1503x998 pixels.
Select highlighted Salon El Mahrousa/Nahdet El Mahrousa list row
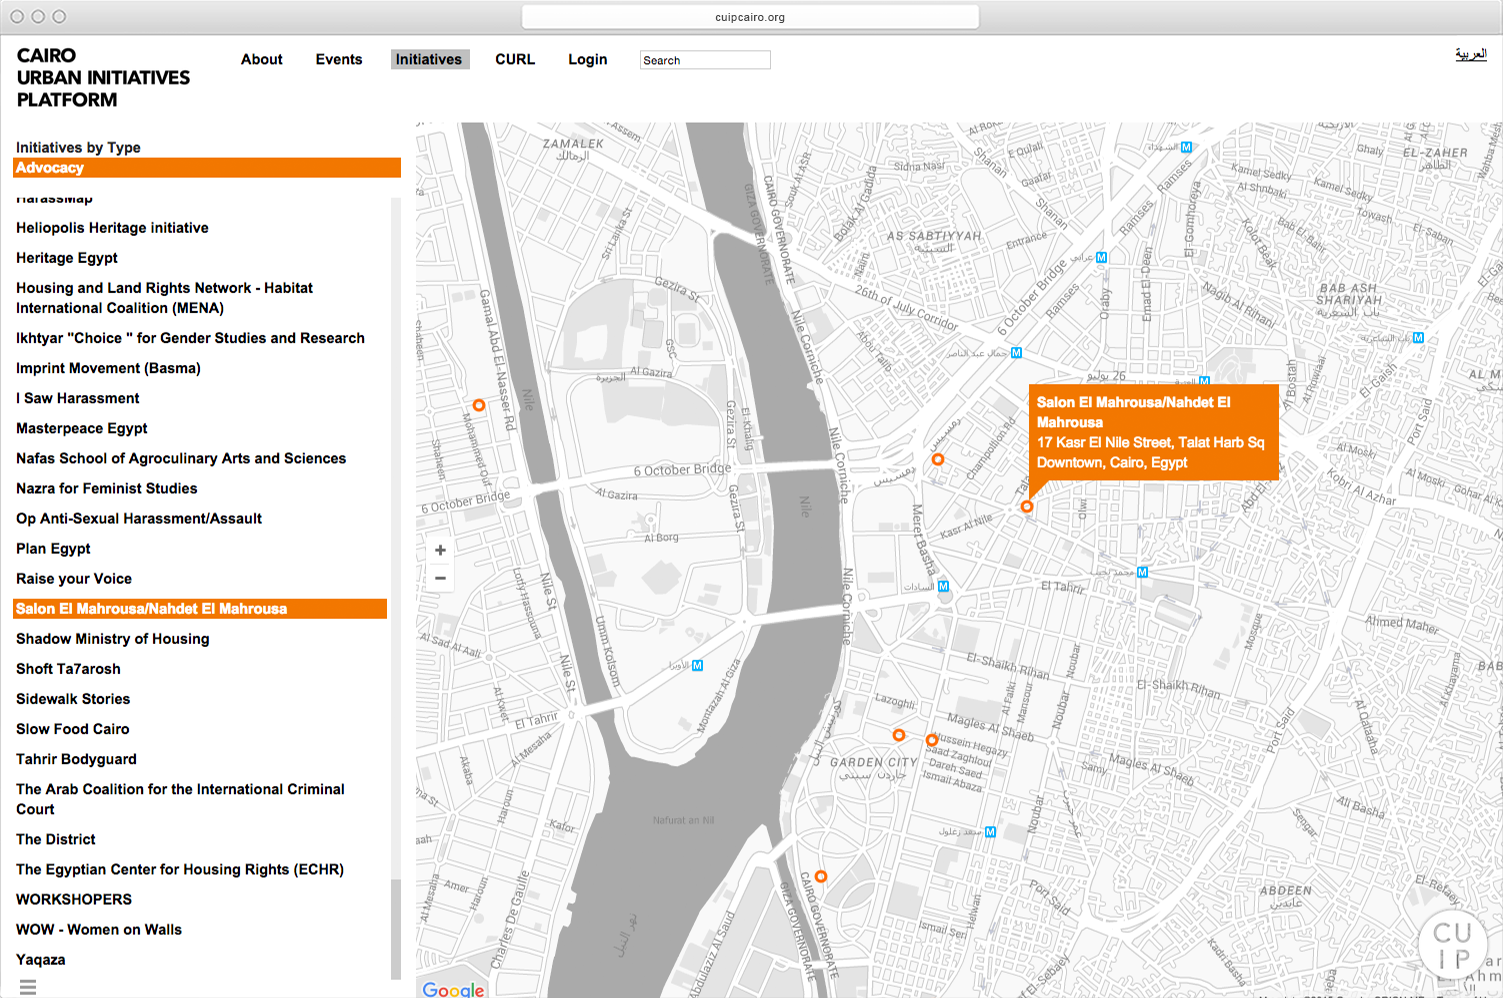pos(200,609)
